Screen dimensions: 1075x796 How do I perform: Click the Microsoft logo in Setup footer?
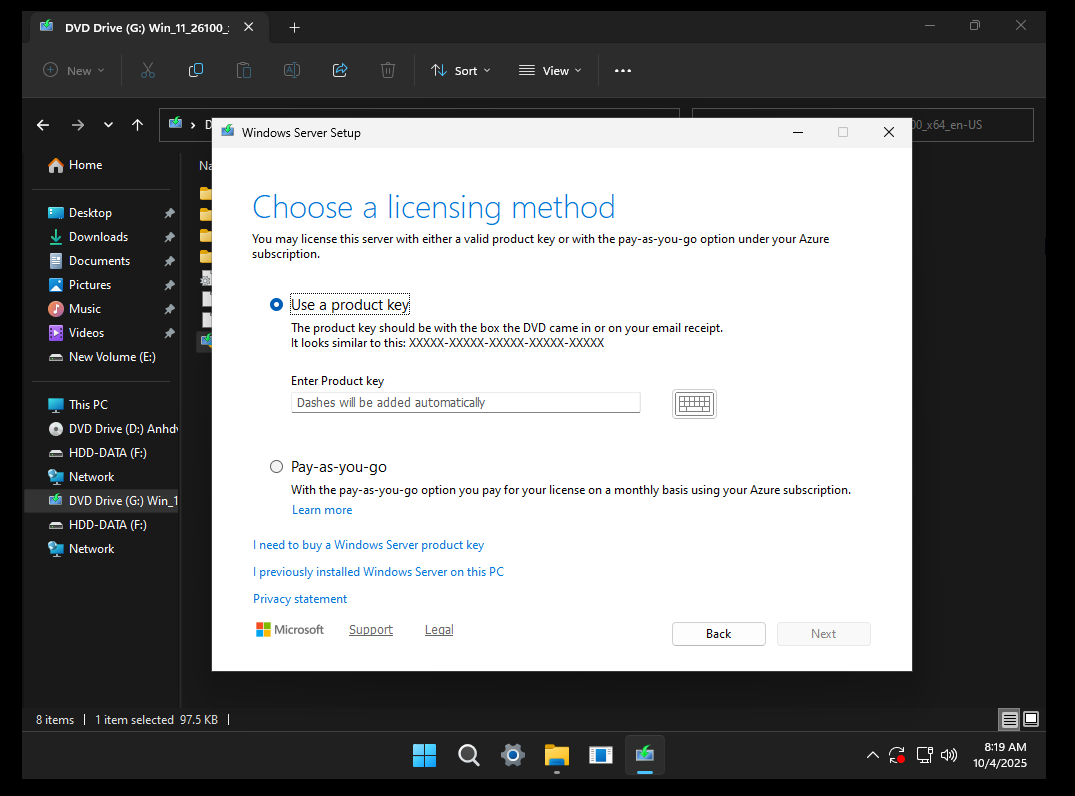coord(289,630)
